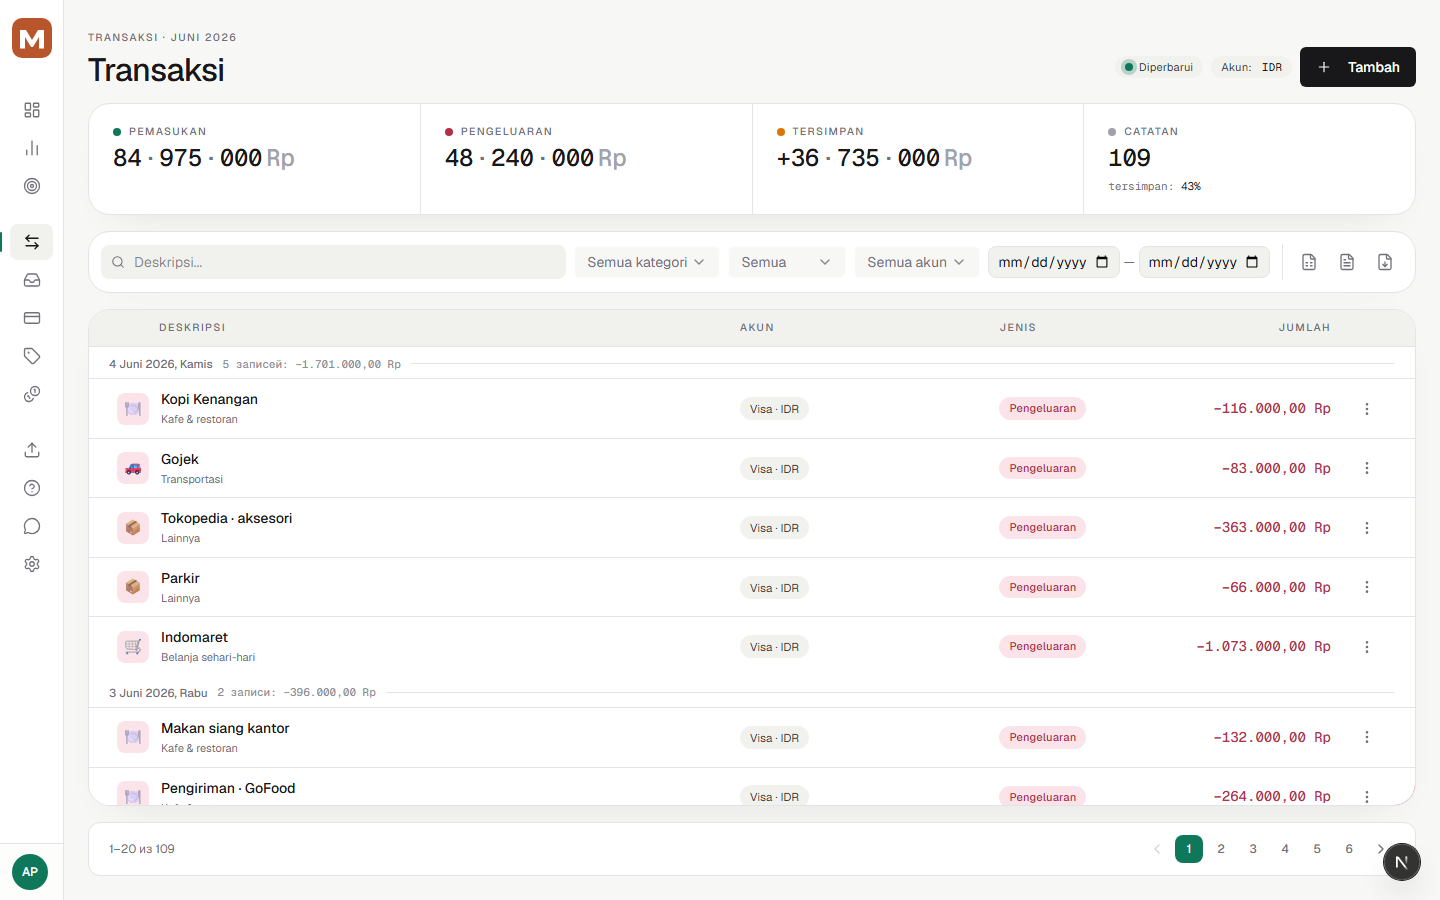Click the previous page arrow
The height and width of the screenshot is (900, 1440).
coord(1157,849)
